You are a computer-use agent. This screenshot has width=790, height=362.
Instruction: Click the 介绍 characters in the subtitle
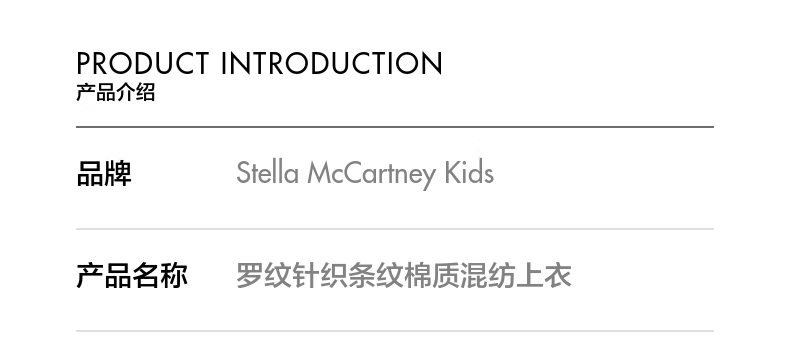tap(135, 93)
